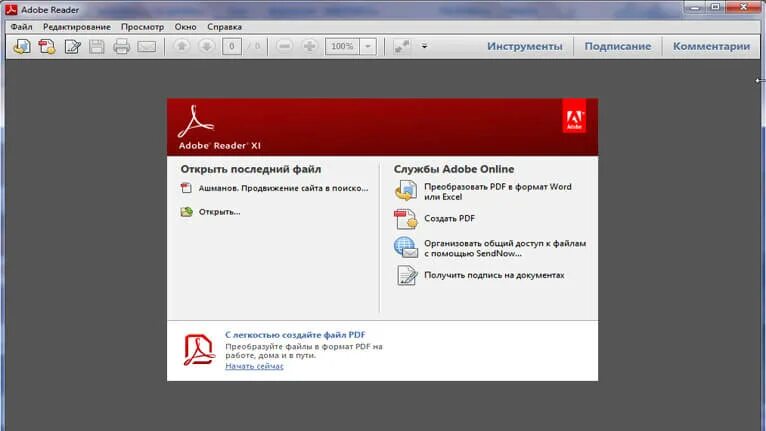Click the Zoom in plus icon
This screenshot has width=766, height=431.
[x=309, y=46]
